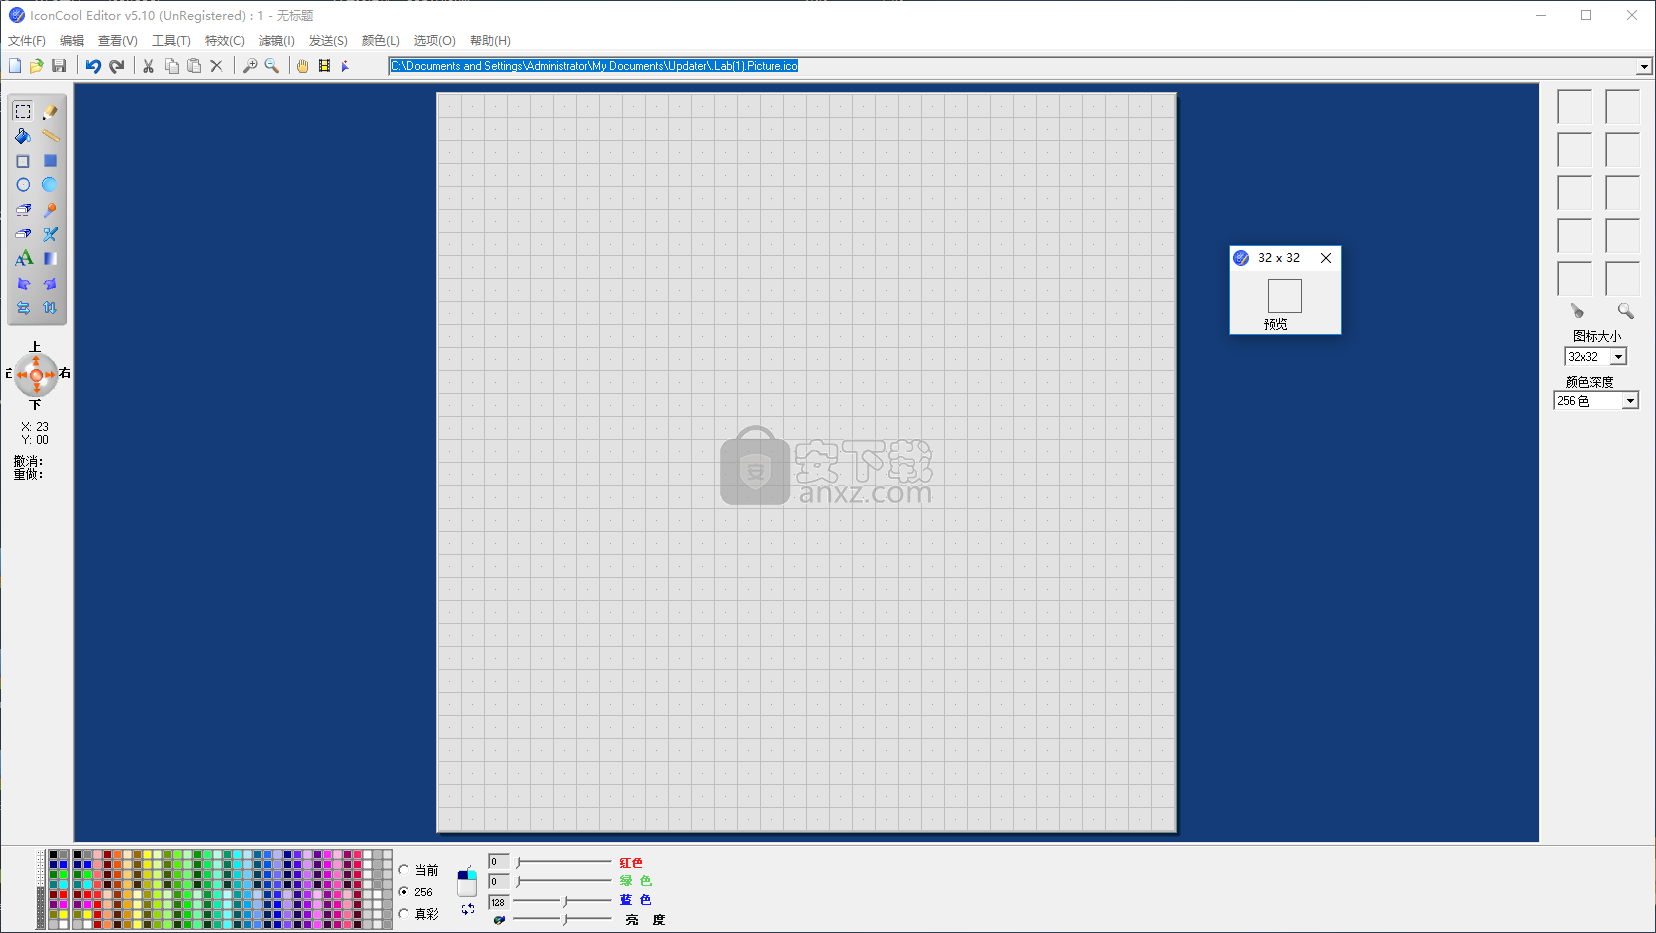1656x933 pixels.
Task: Click the 绿色 green channel slider
Action: (564, 881)
